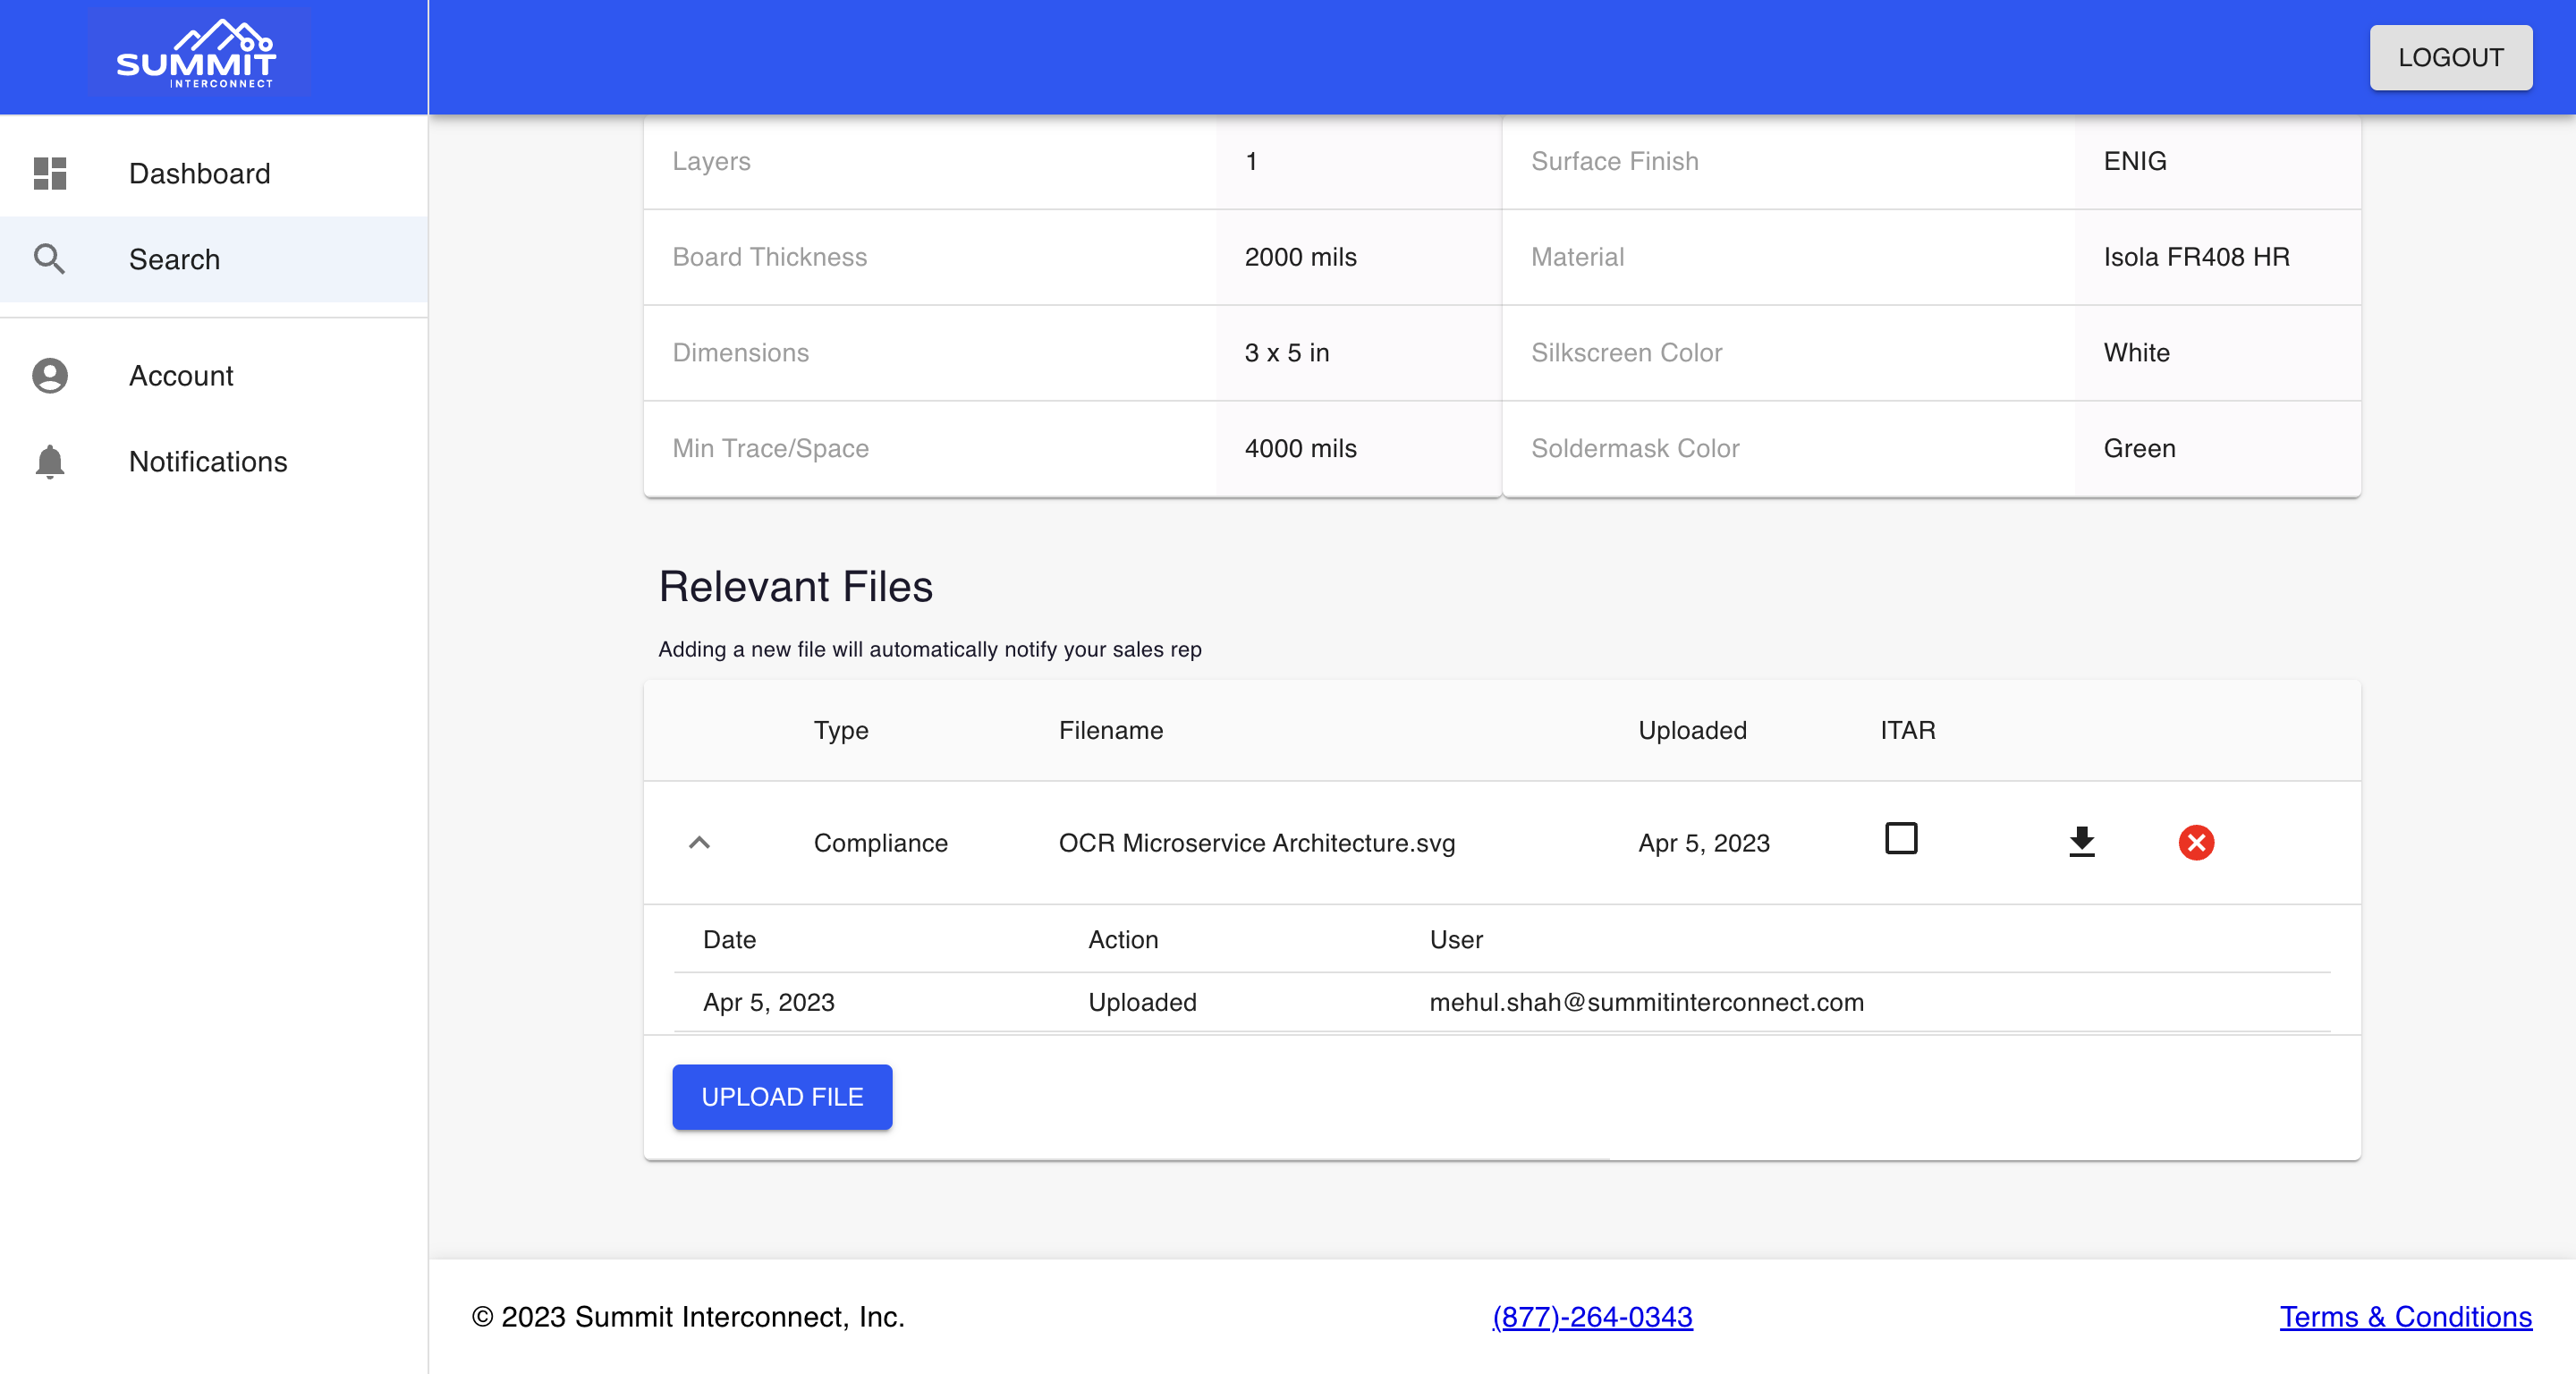This screenshot has height=1374, width=2576.
Task: Click the Silkscreen Color value White
Action: 2137,353
